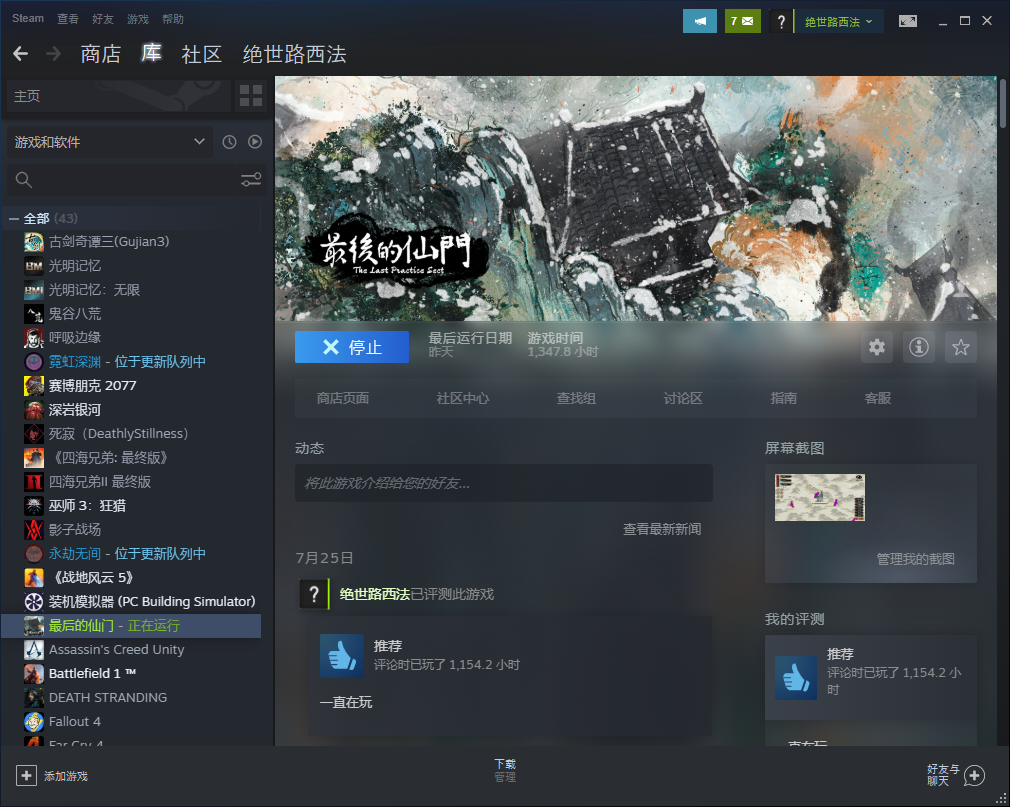Select DEATH STRANDING in the library
1010x807 pixels.
click(x=108, y=698)
